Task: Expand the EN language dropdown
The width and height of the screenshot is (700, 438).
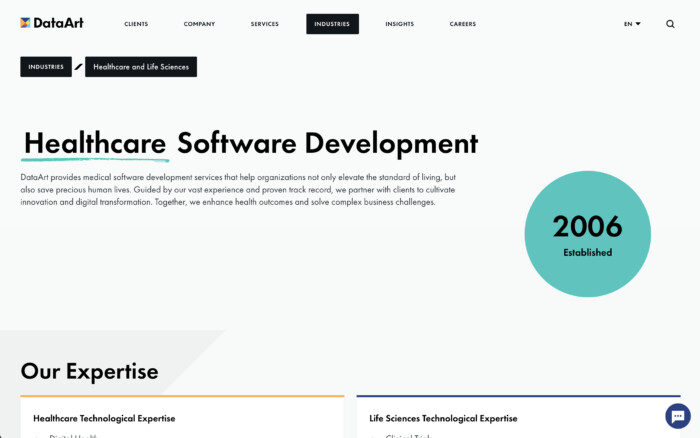Action: (x=632, y=24)
